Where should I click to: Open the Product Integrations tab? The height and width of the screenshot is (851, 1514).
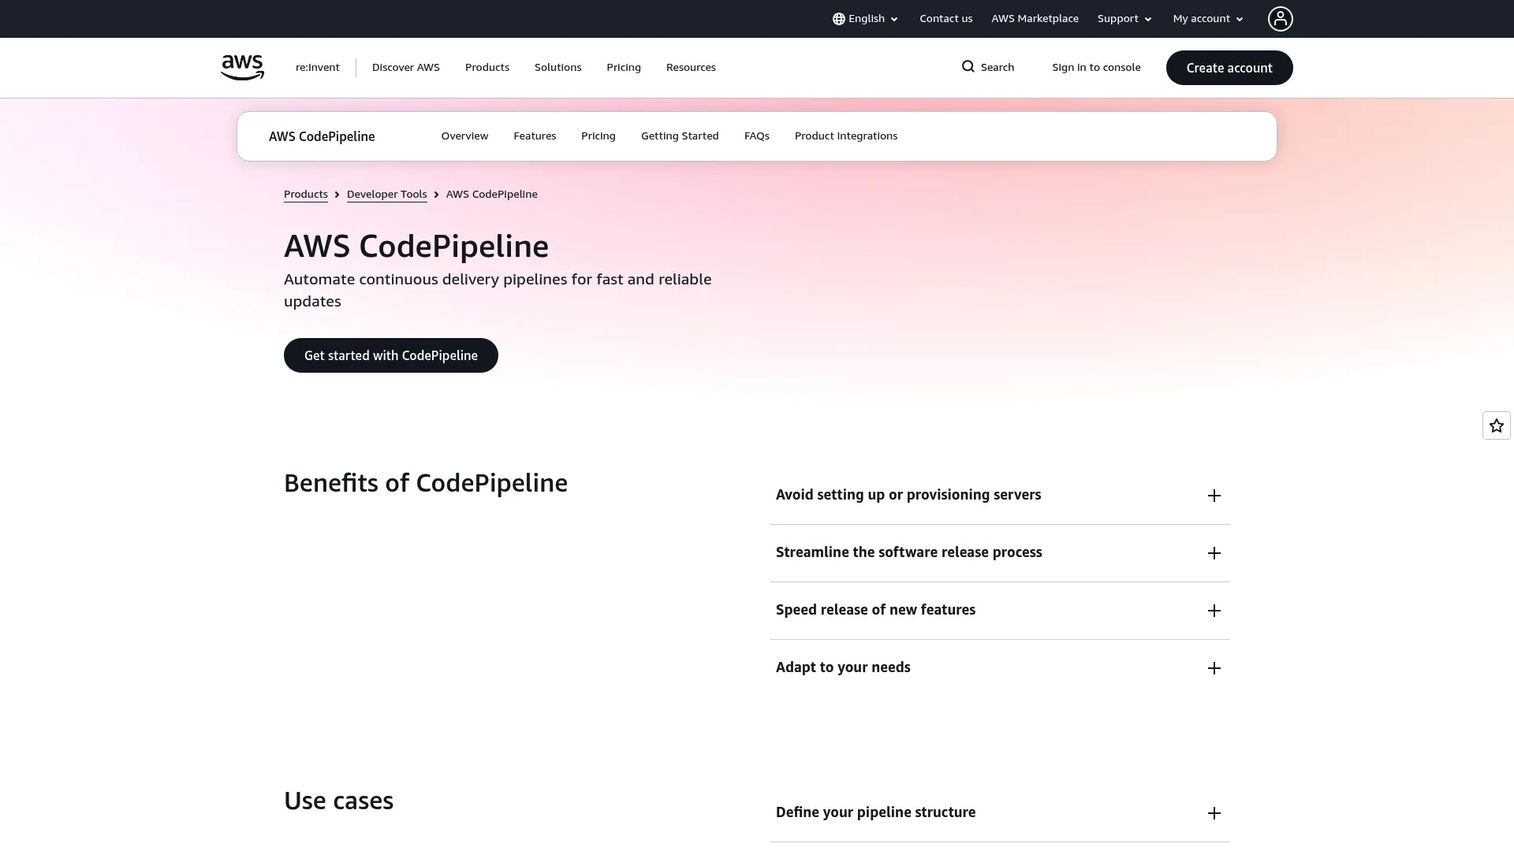[x=846, y=136]
